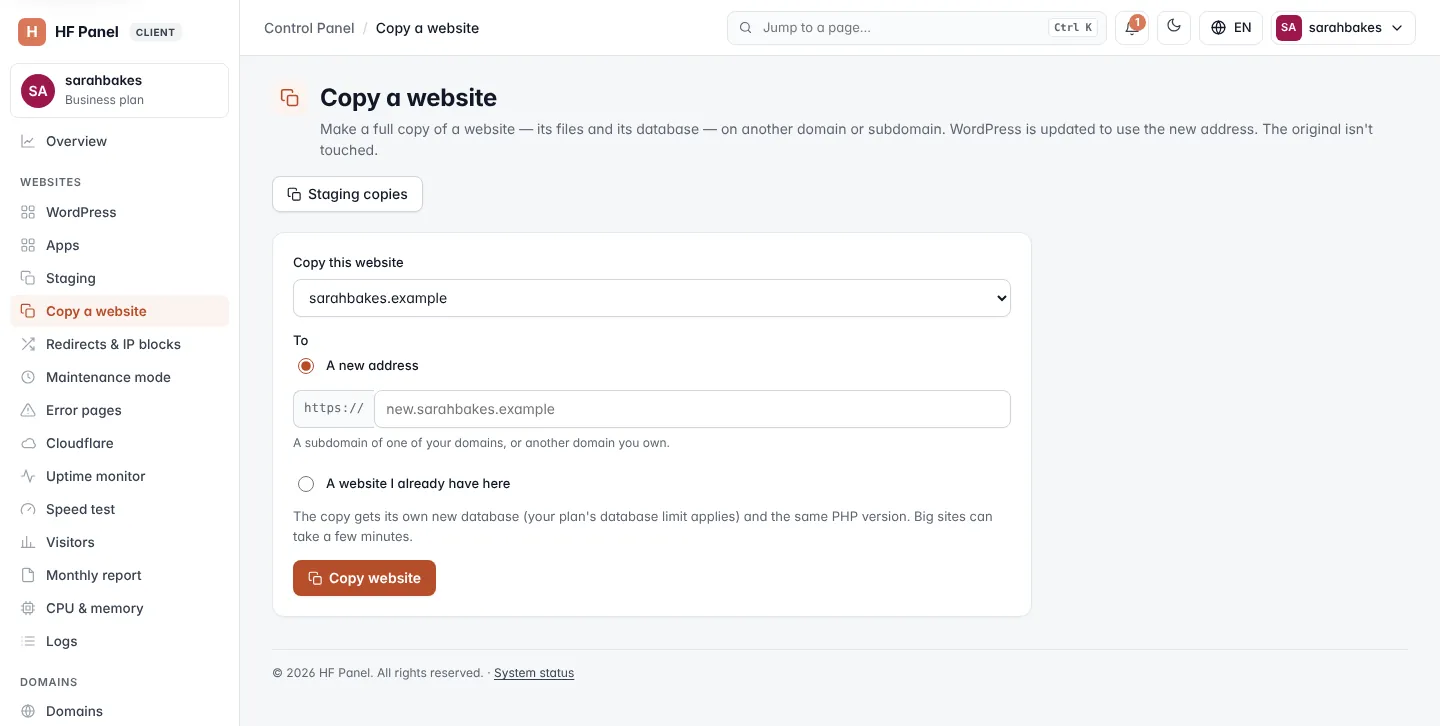Click the CLIENT badge beside HF Panel

point(155,32)
